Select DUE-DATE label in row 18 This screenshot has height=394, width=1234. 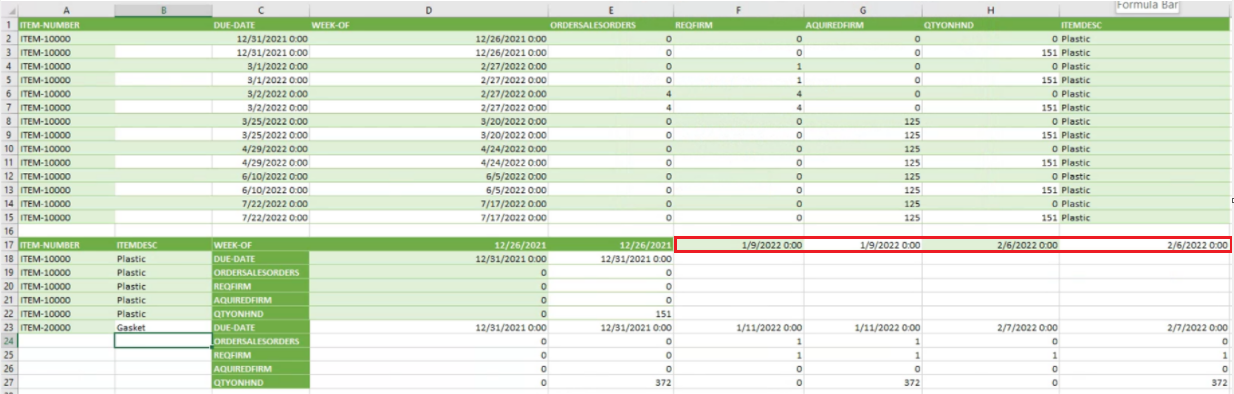pyautogui.click(x=260, y=258)
